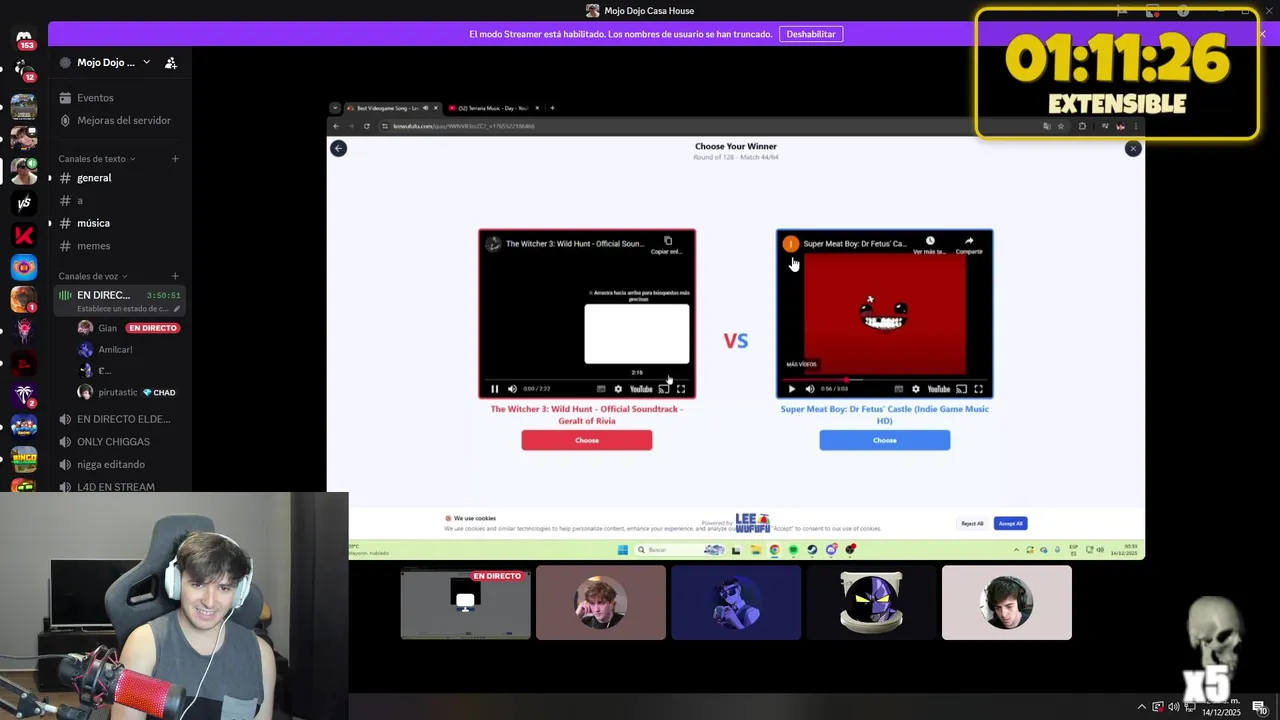The image size is (1280, 720).
Task: Add channel to Canales de texto
Action: (x=175, y=158)
